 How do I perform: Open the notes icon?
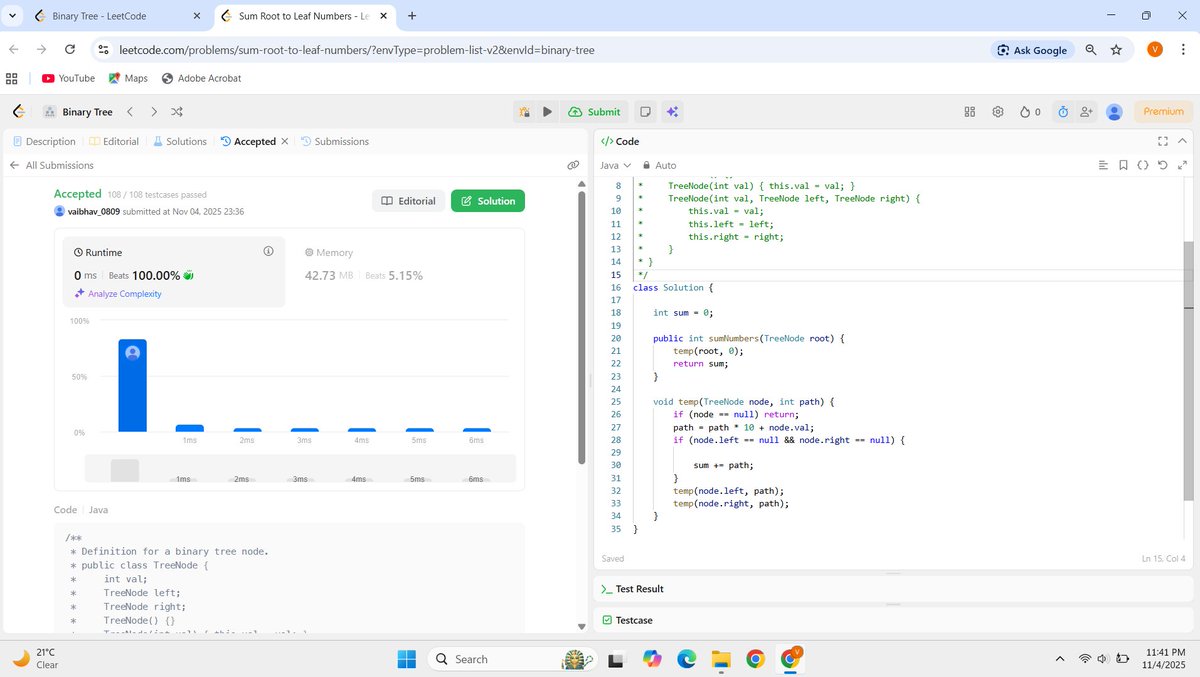646,112
